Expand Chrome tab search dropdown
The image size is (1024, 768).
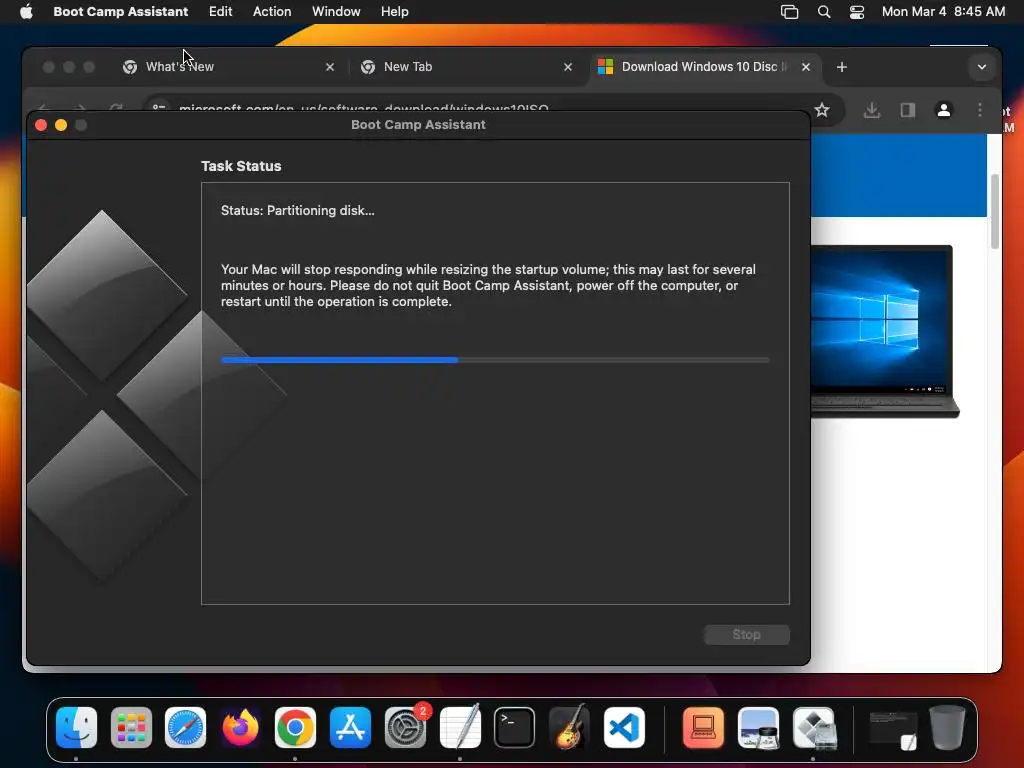(x=981, y=67)
